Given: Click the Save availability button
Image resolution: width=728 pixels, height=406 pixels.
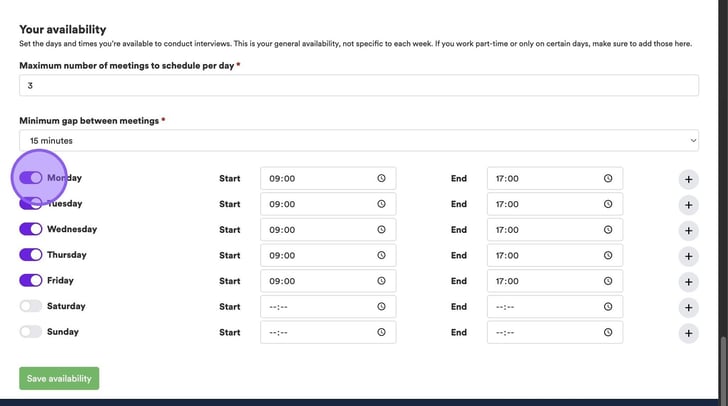Looking at the screenshot, I should tap(59, 378).
